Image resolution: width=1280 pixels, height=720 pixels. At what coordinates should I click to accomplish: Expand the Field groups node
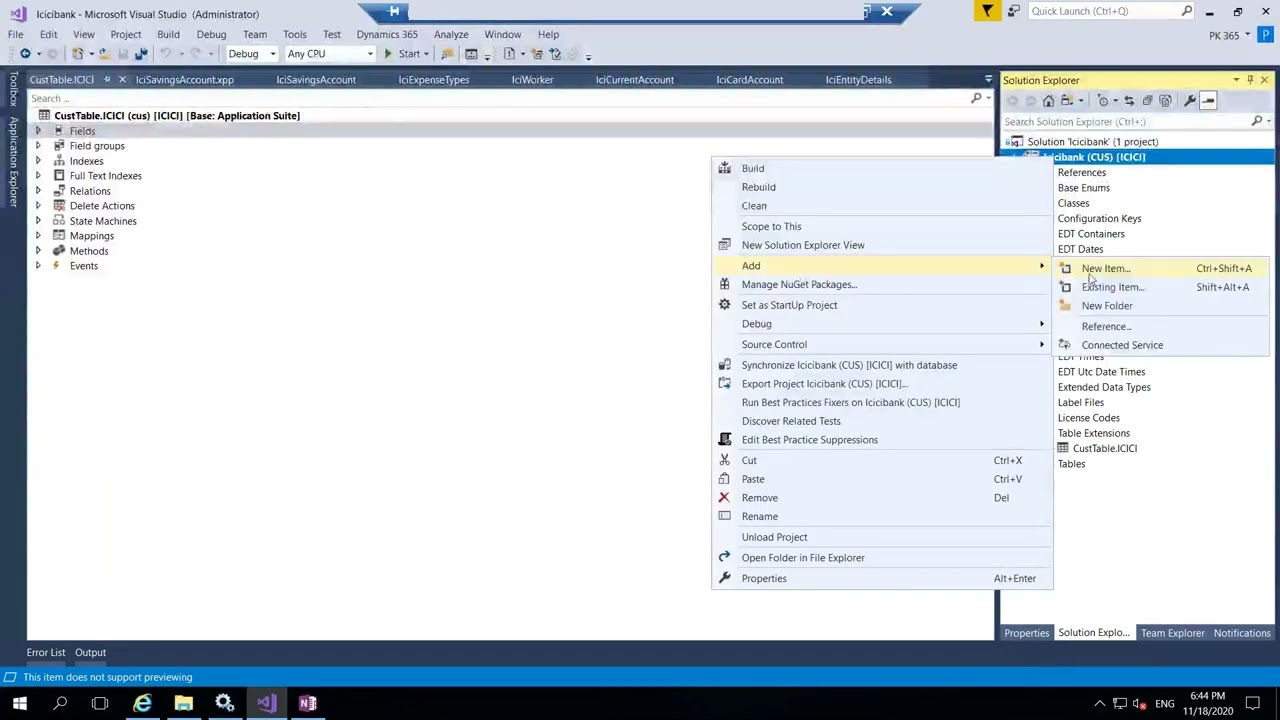(38, 146)
